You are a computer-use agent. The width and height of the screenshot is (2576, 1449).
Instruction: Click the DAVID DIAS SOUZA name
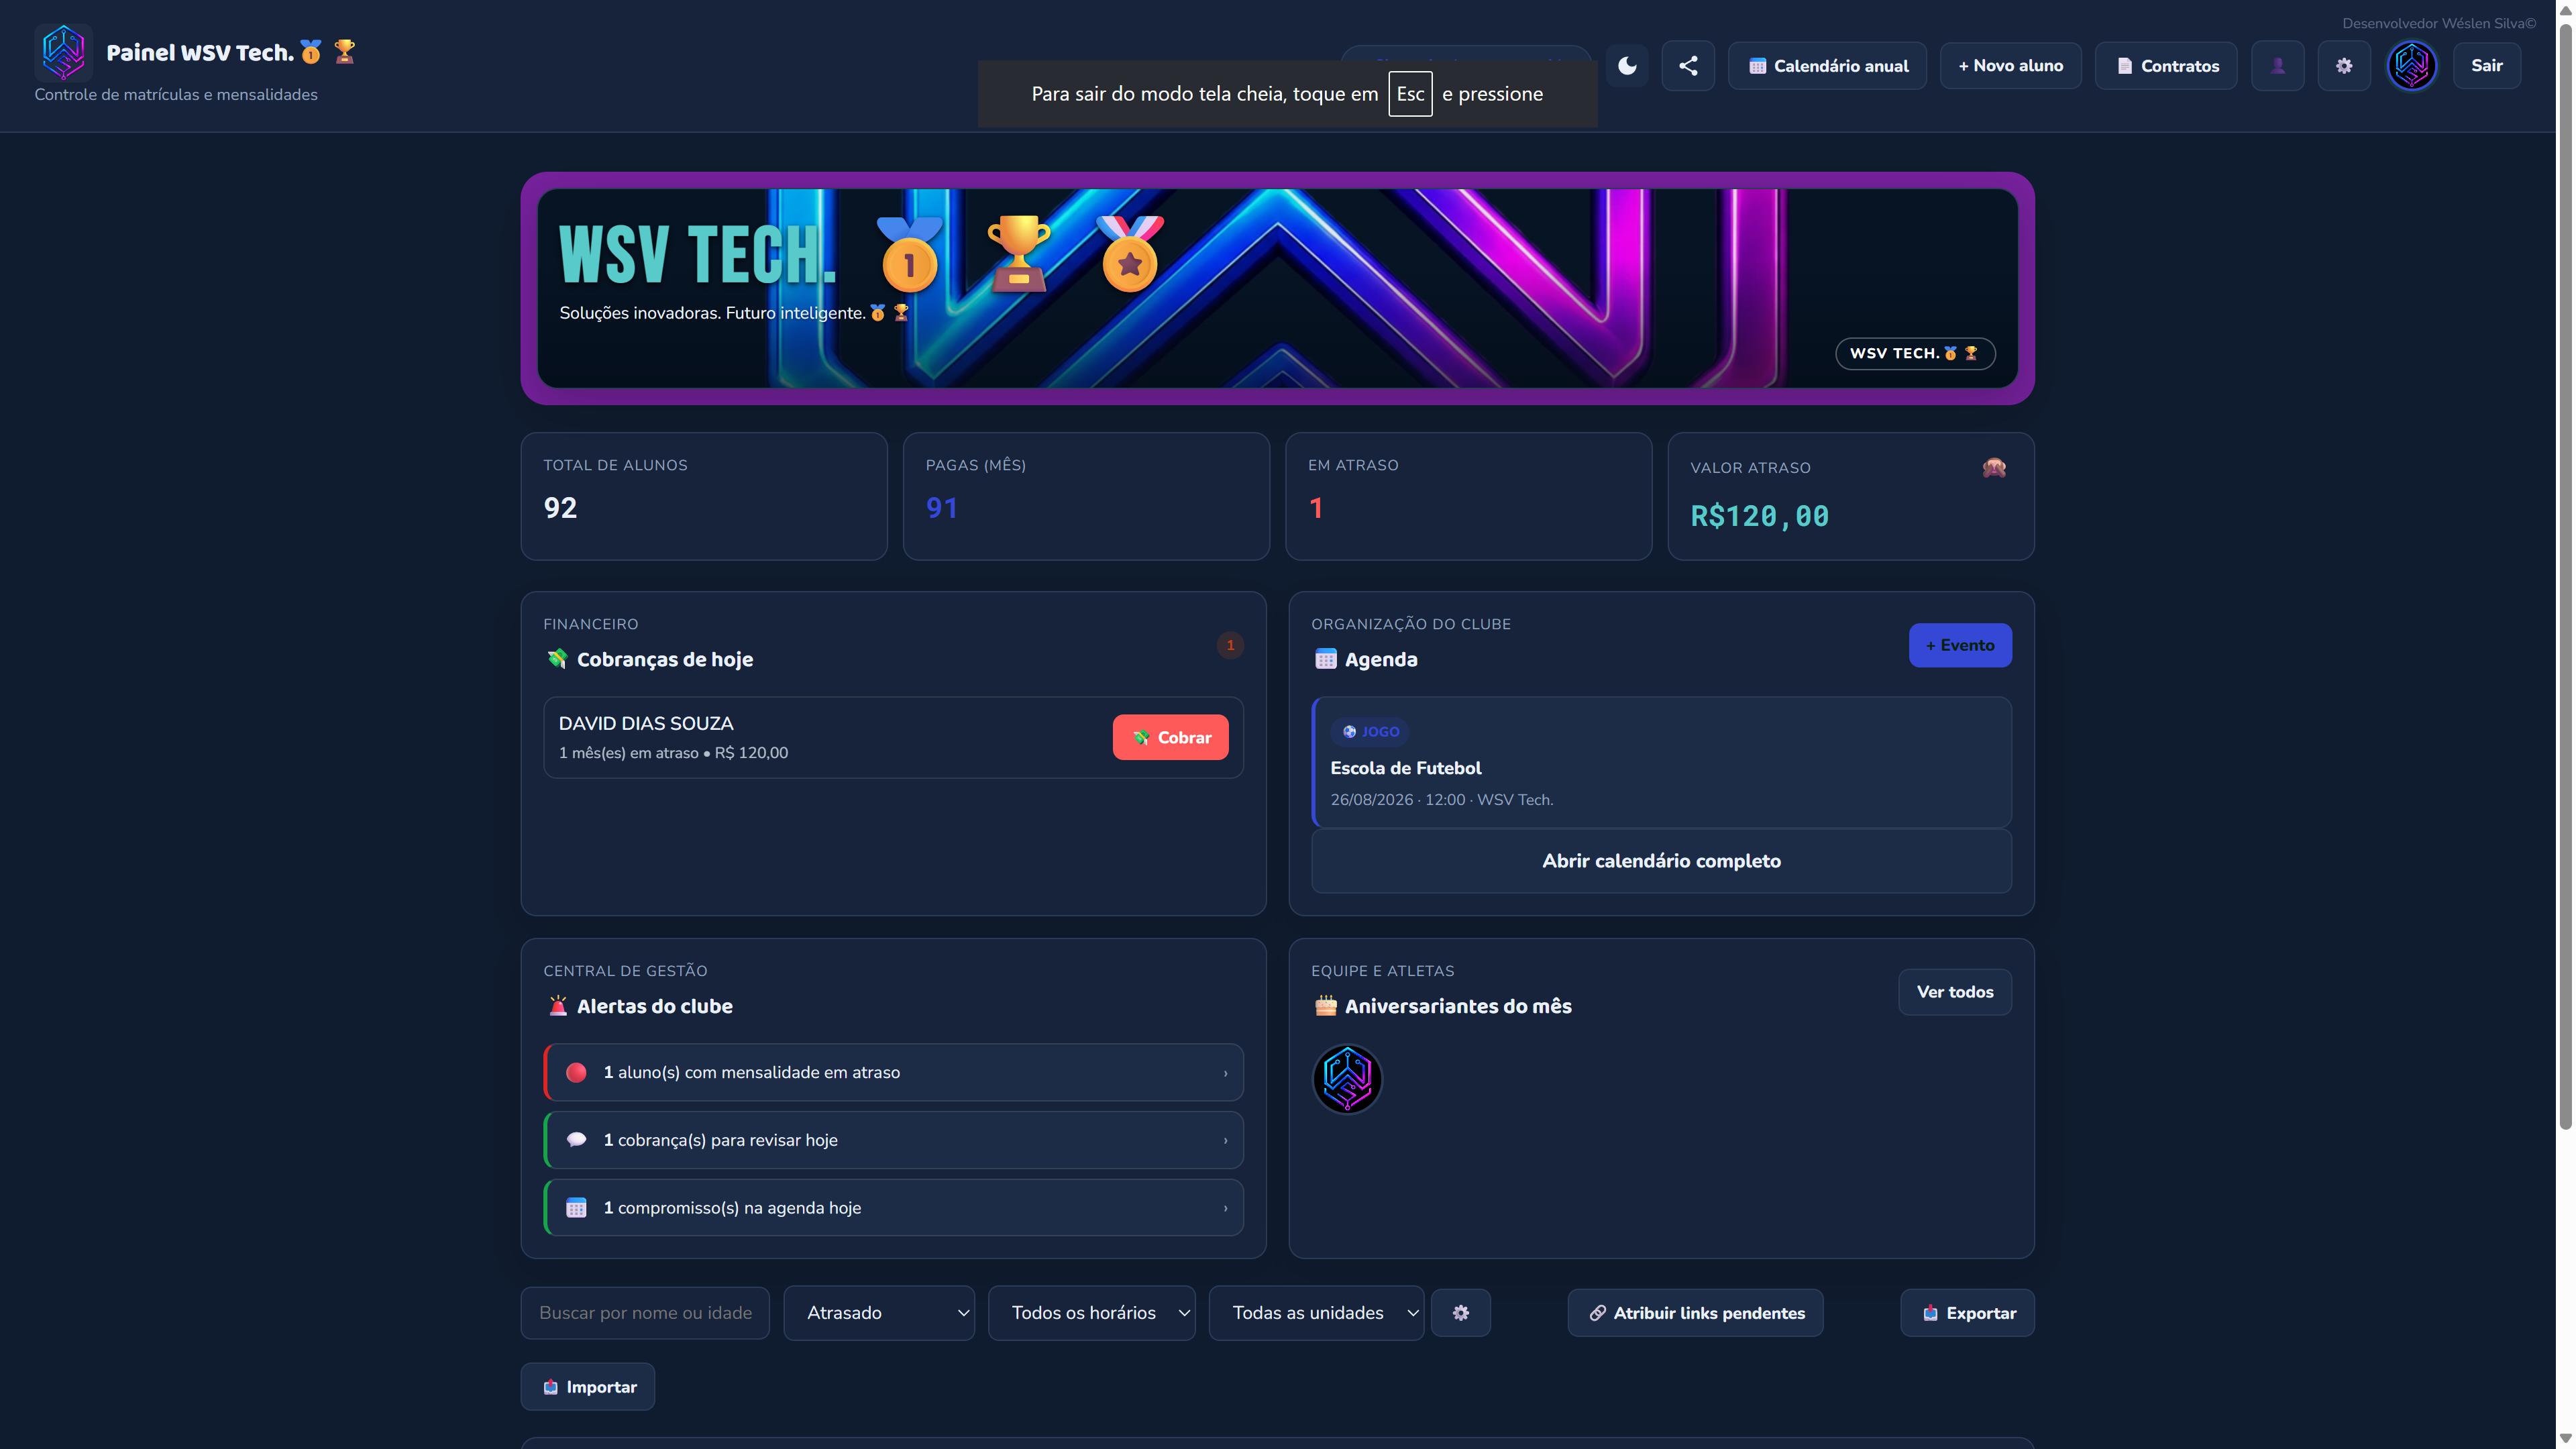(x=646, y=723)
